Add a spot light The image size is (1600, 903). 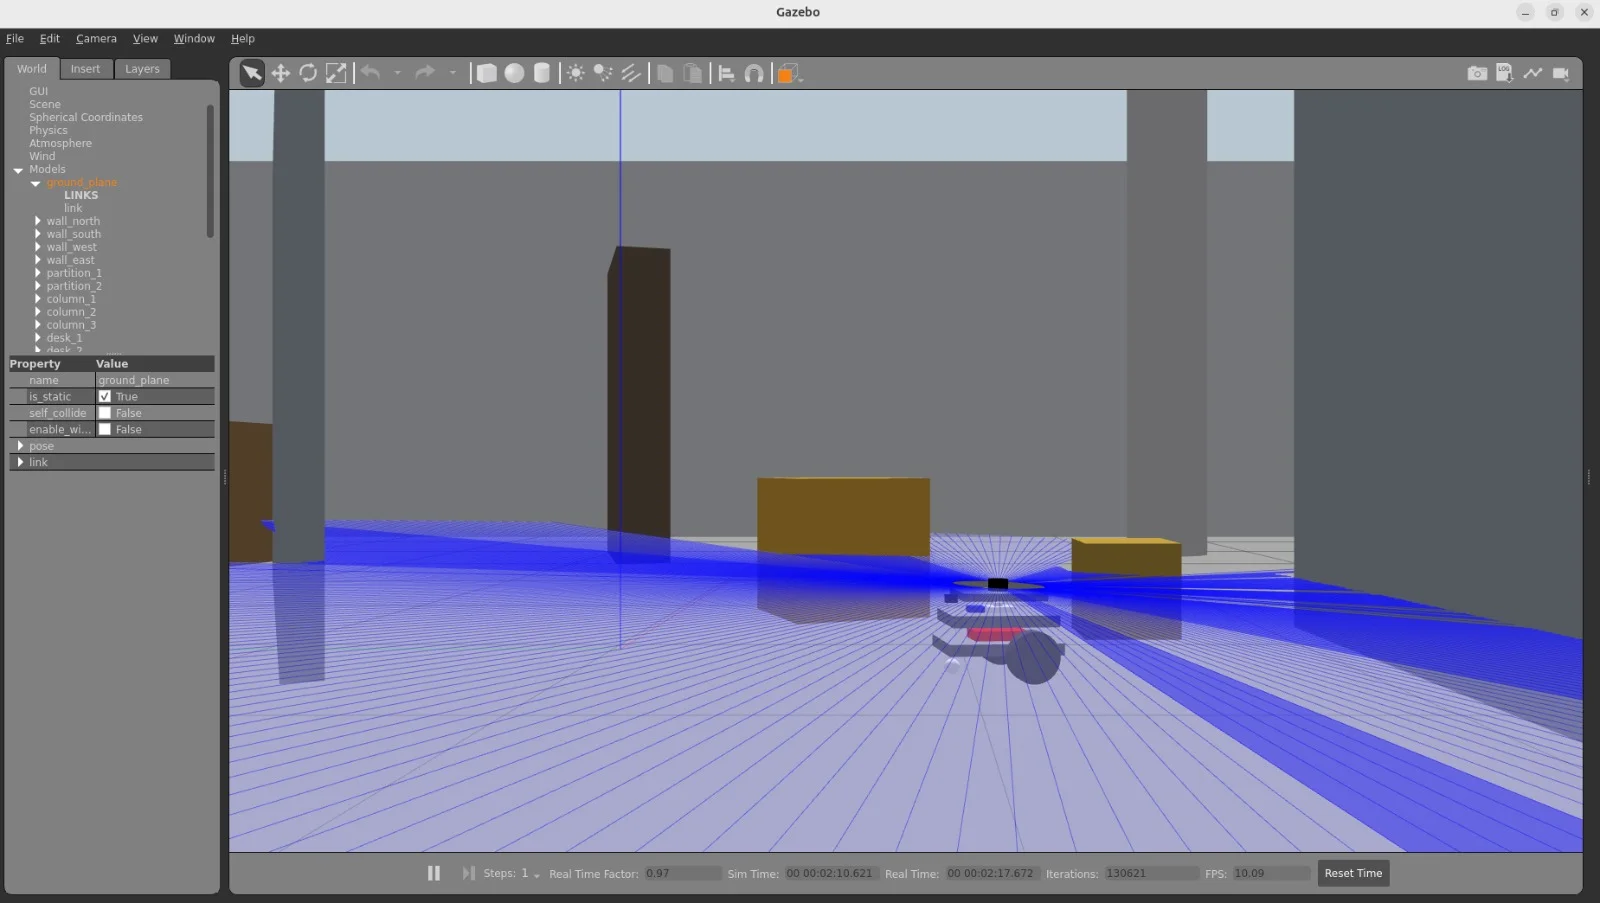tap(603, 73)
